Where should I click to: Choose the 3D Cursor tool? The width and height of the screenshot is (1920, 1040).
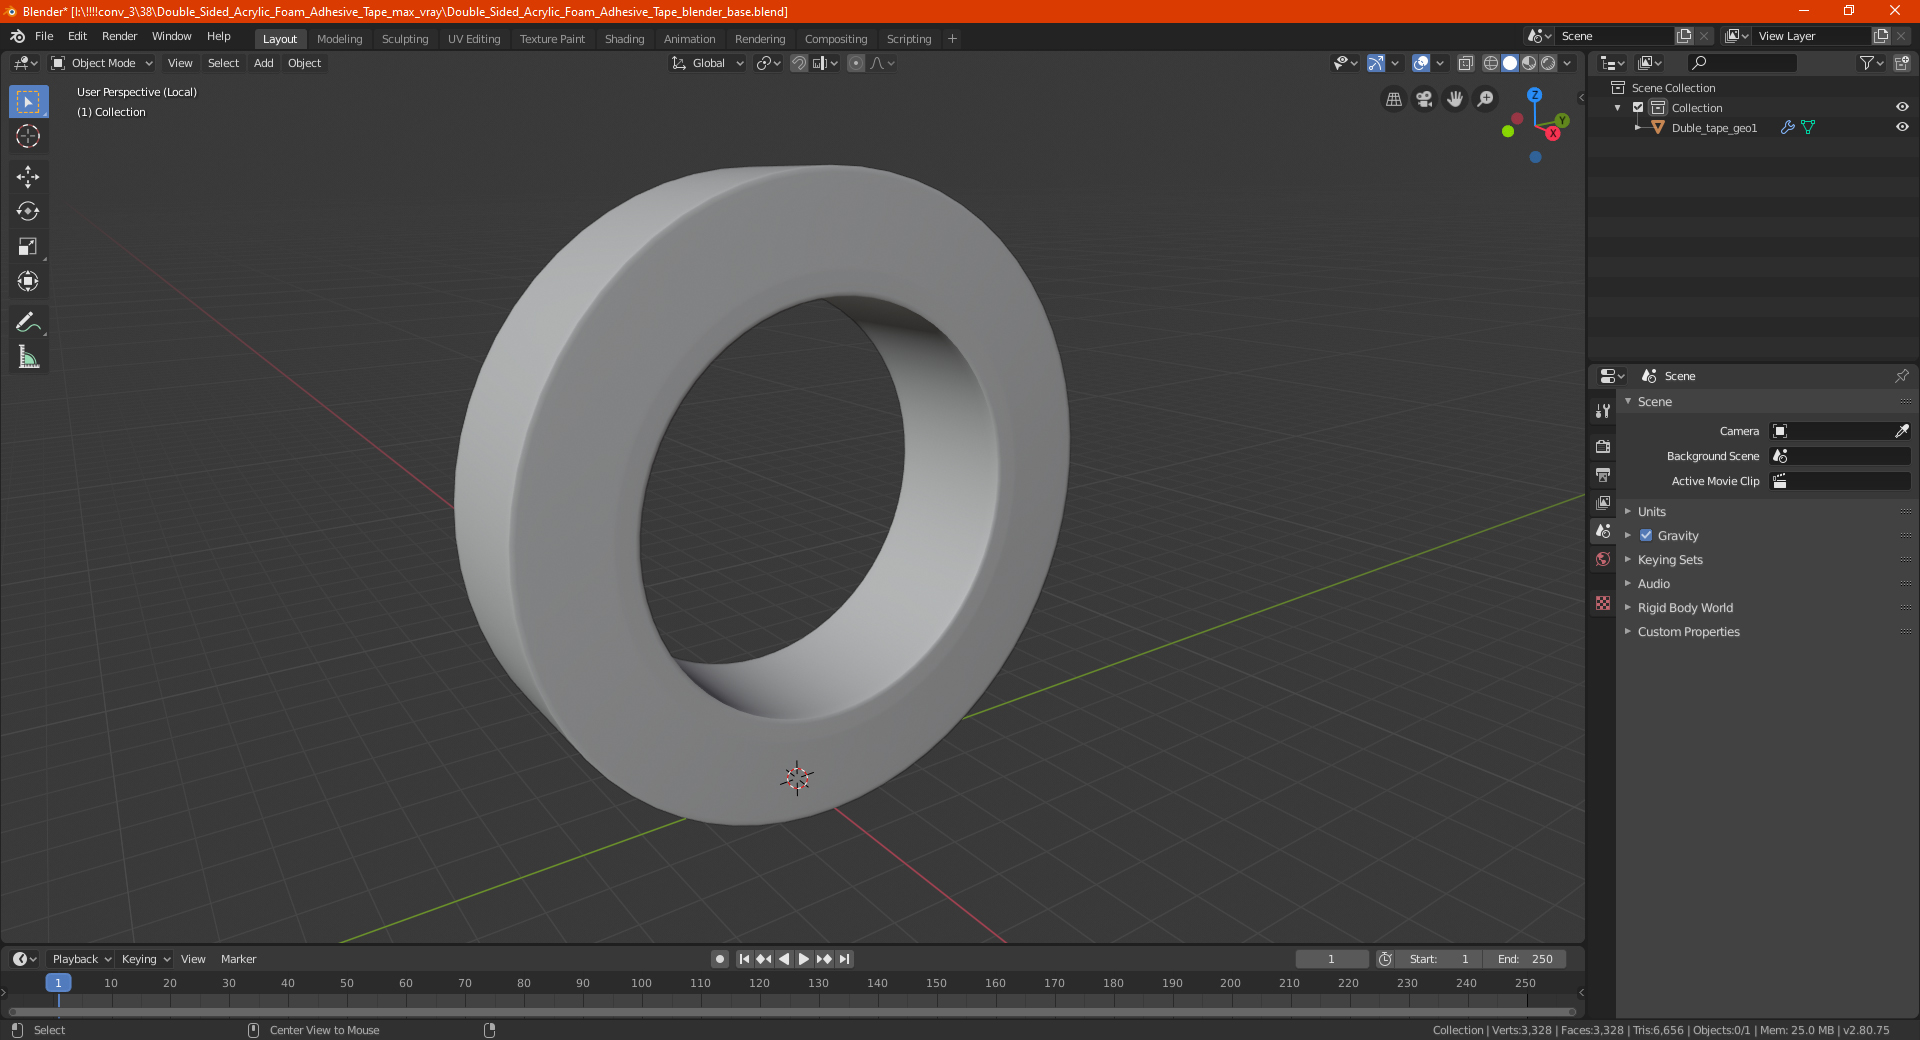tap(28, 136)
